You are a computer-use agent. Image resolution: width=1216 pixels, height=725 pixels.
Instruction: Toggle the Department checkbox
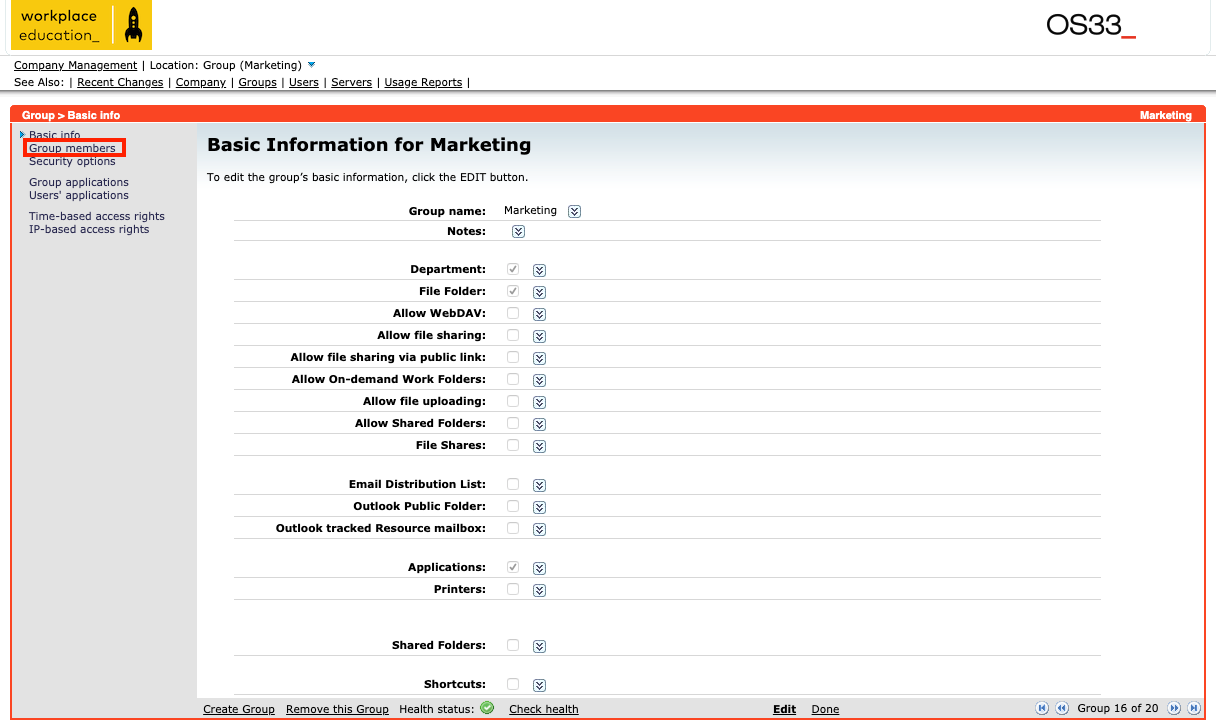(513, 269)
